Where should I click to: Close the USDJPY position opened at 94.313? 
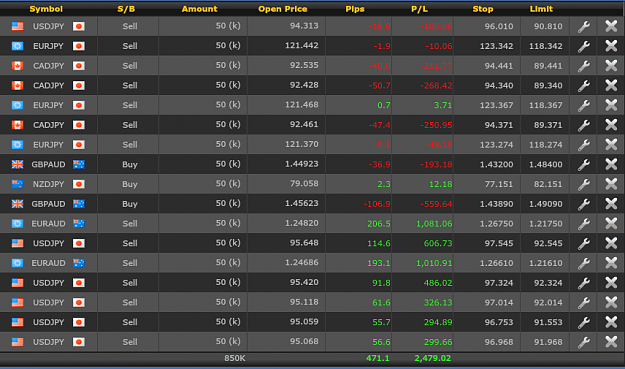pos(611,26)
